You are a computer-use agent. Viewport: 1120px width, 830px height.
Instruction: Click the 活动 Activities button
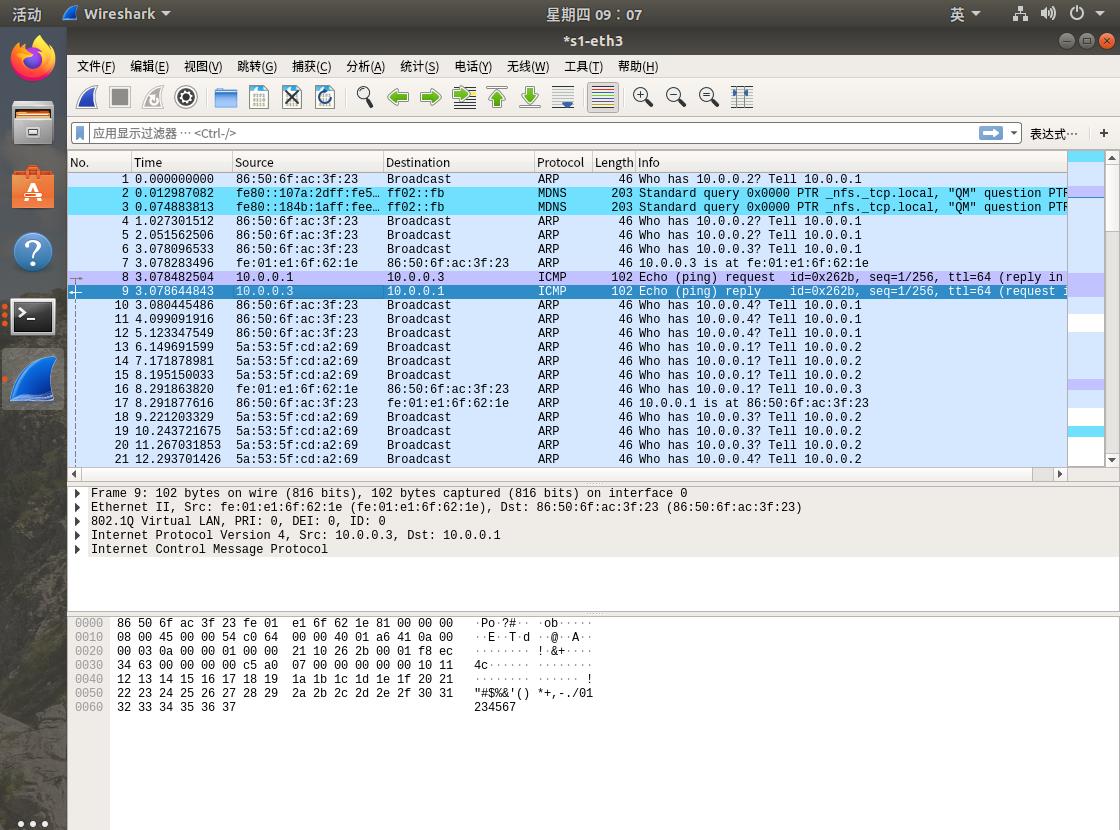coord(27,14)
